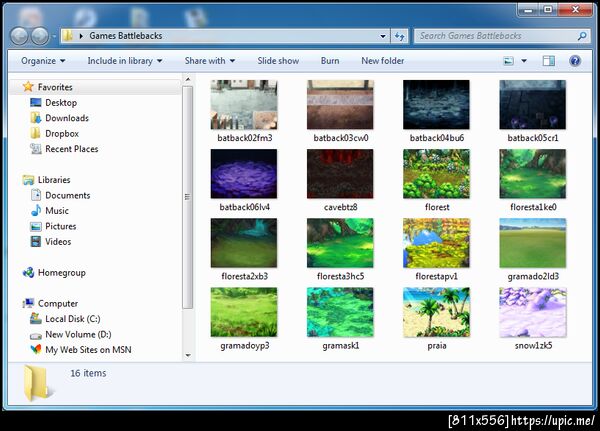
Task: Select Downloads in navigation pane
Action: click(x=67, y=118)
